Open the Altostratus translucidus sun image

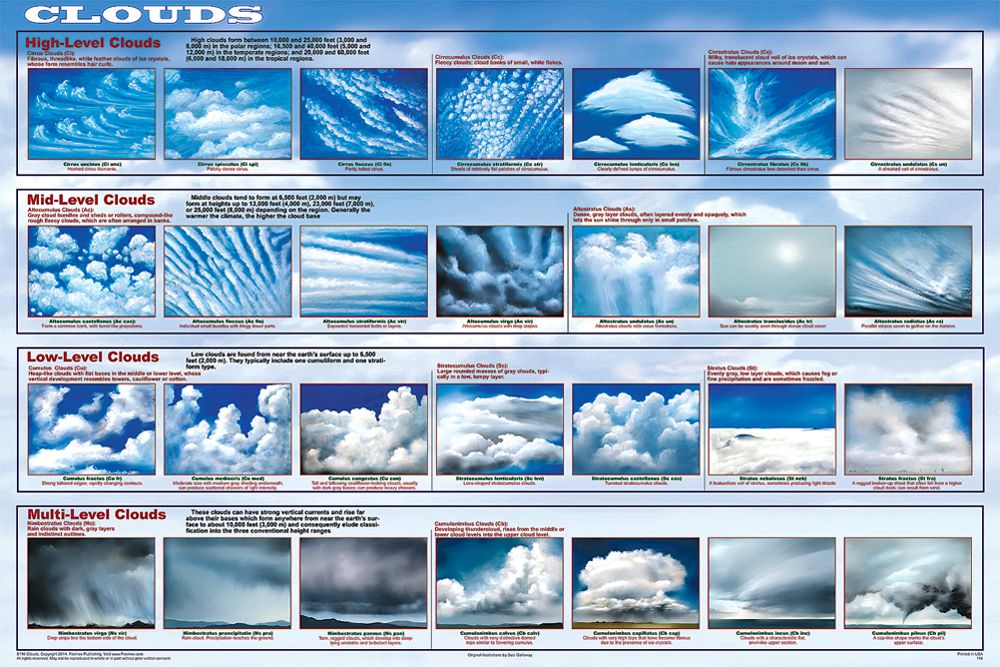[x=772, y=271]
